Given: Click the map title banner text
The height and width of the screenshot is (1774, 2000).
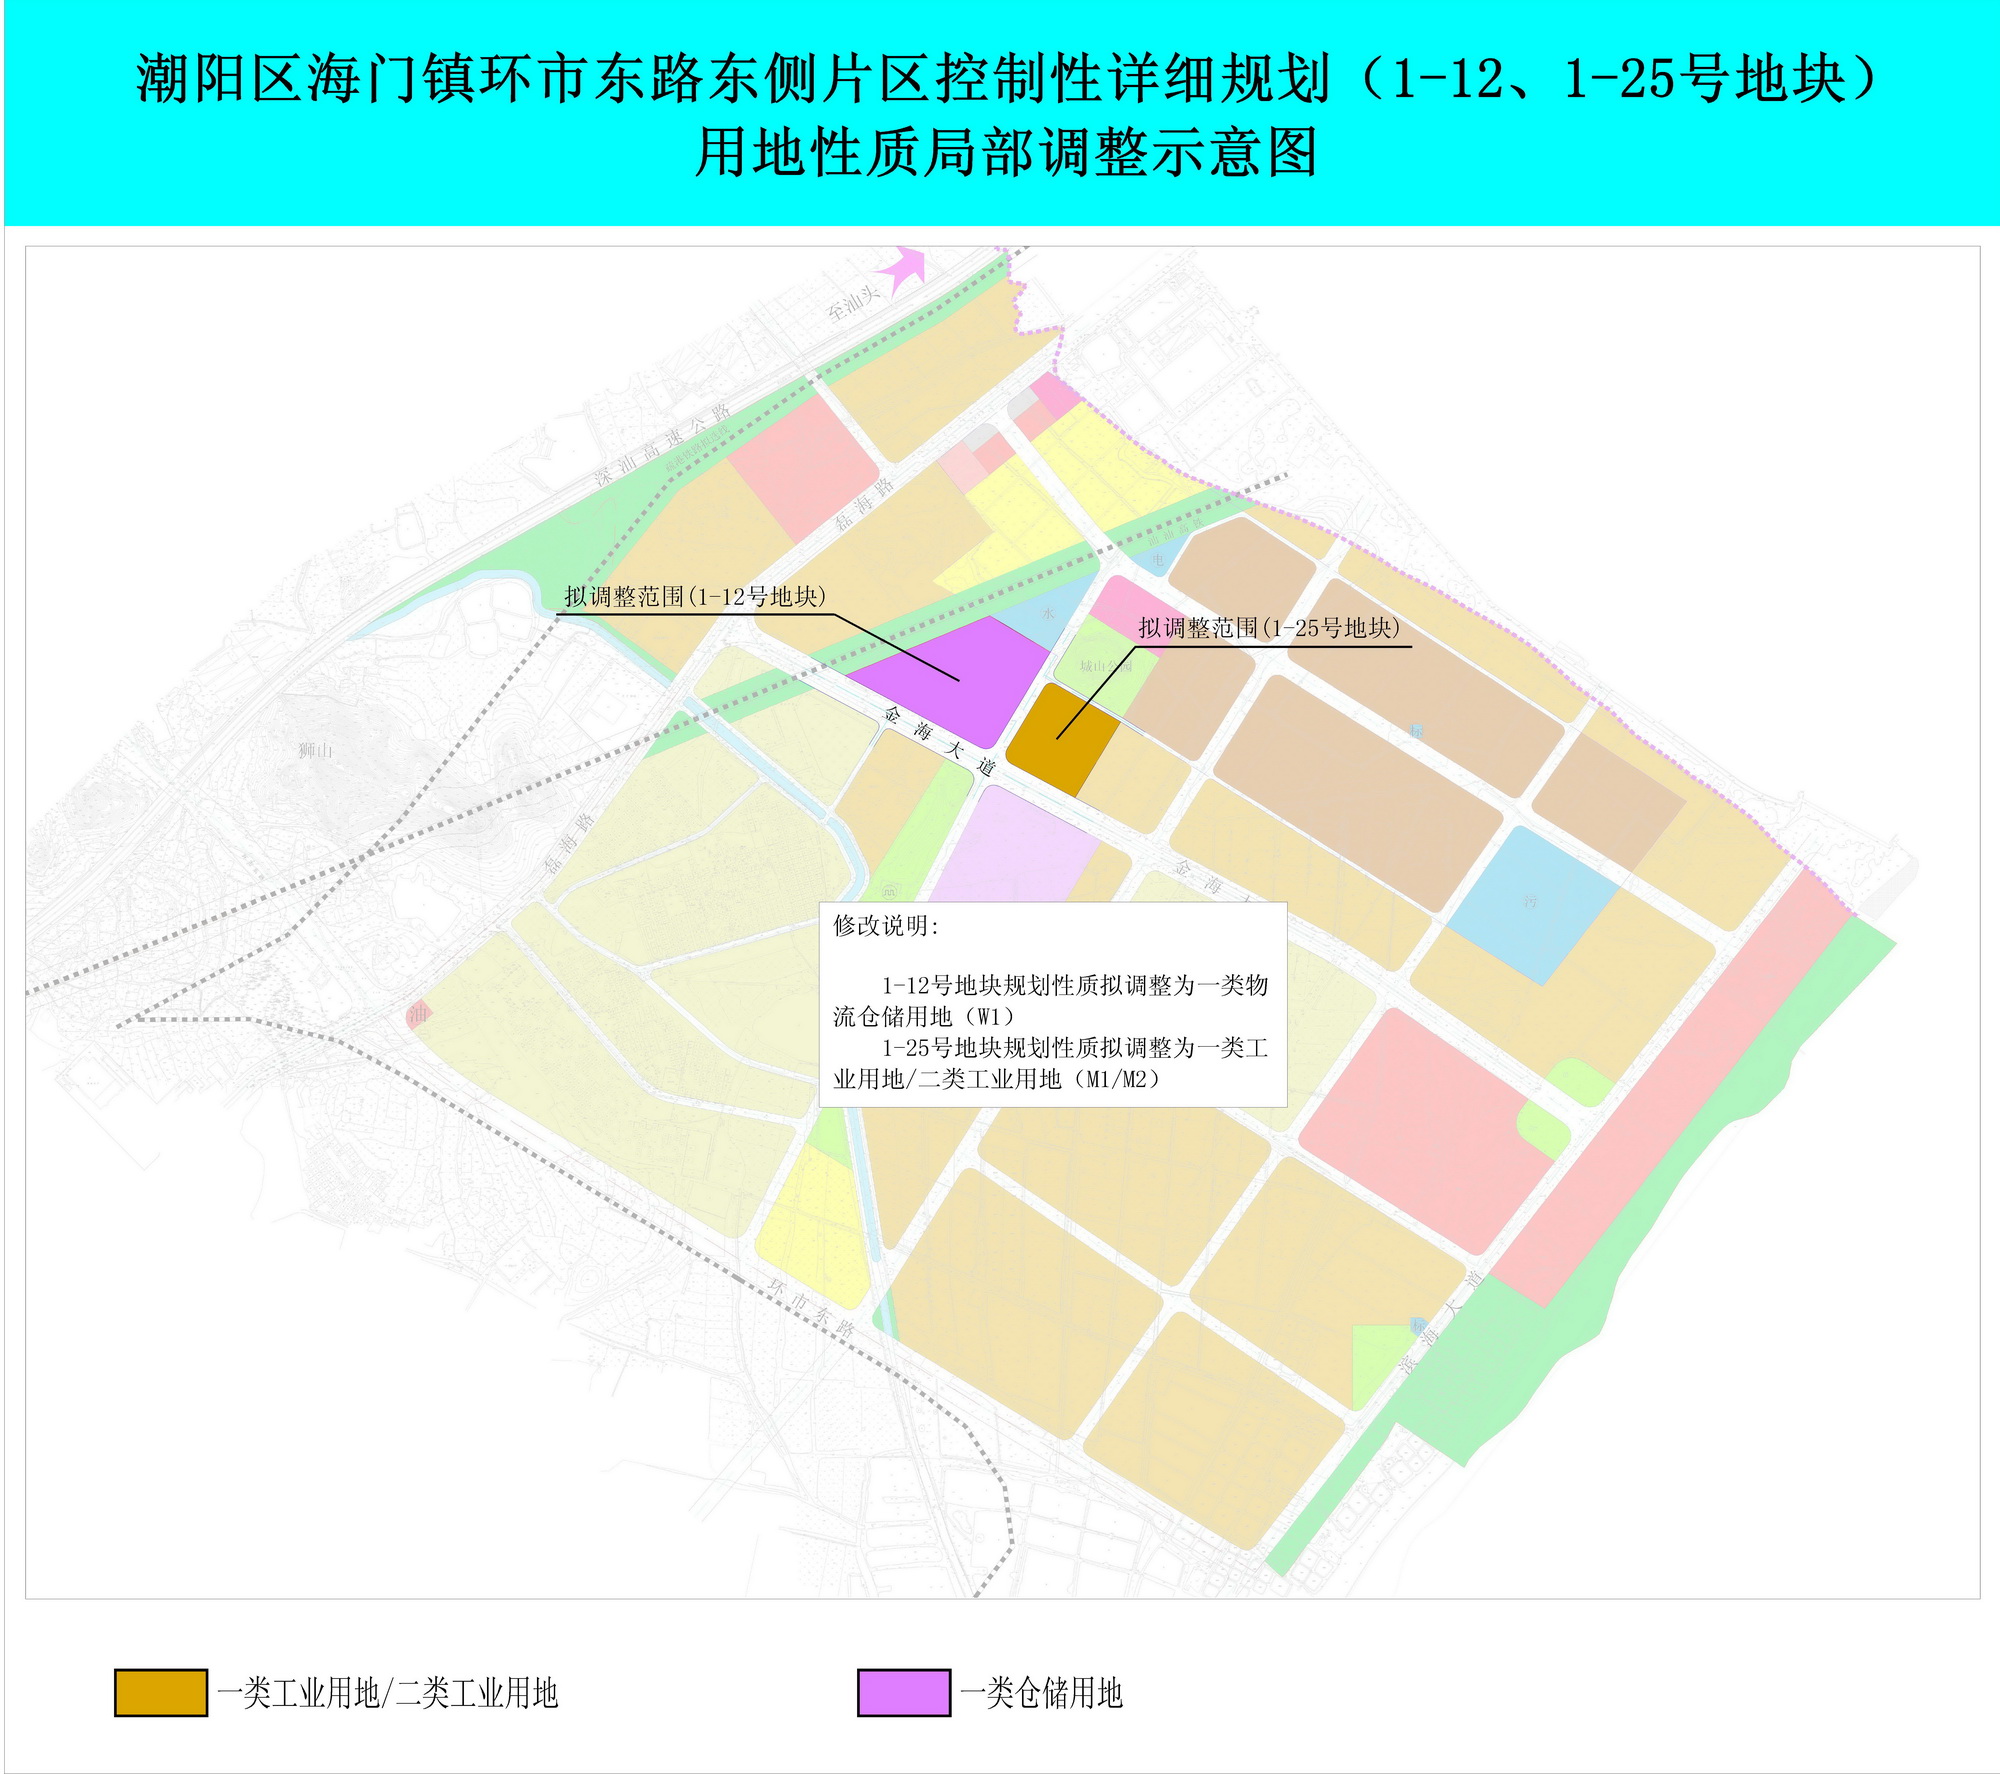Looking at the screenshot, I should [x=1000, y=110].
